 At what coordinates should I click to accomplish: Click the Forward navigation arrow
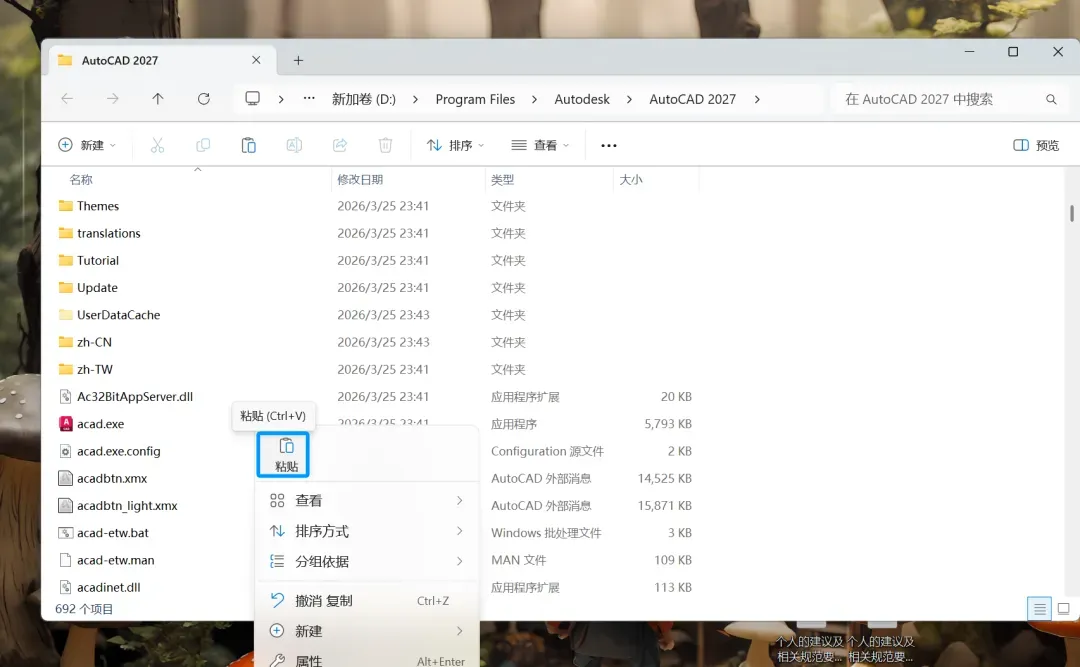112,99
